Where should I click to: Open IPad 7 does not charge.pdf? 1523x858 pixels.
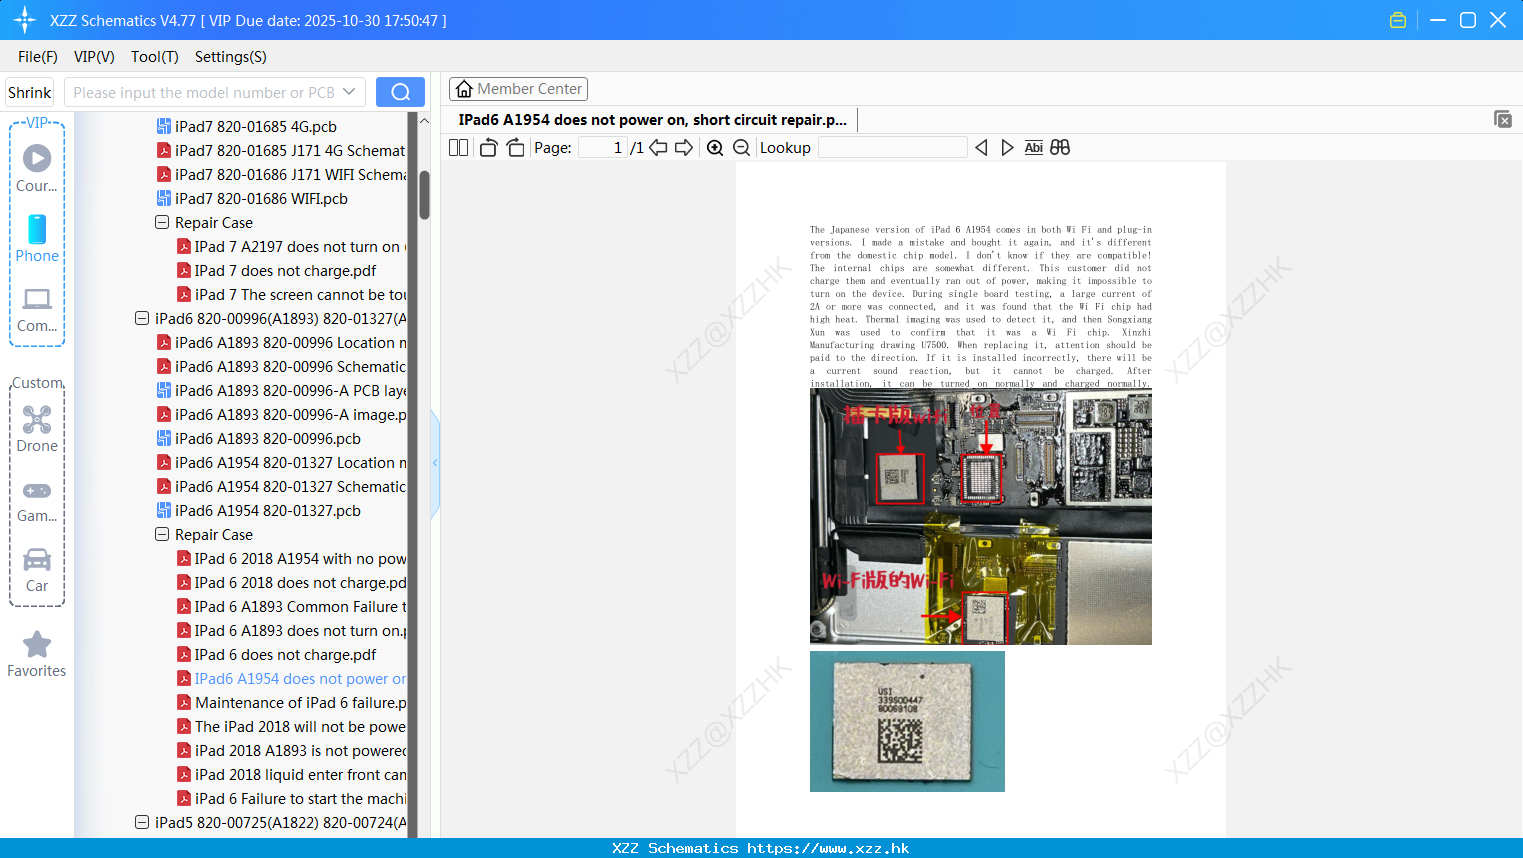point(277,270)
